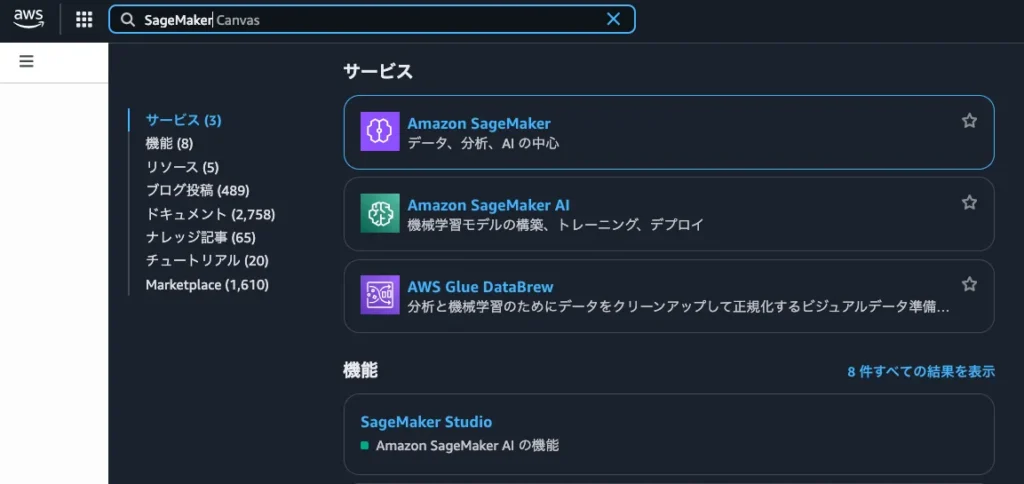This screenshot has height=484, width=1024.
Task: Expand the hamburger navigation menu
Action: point(27,61)
